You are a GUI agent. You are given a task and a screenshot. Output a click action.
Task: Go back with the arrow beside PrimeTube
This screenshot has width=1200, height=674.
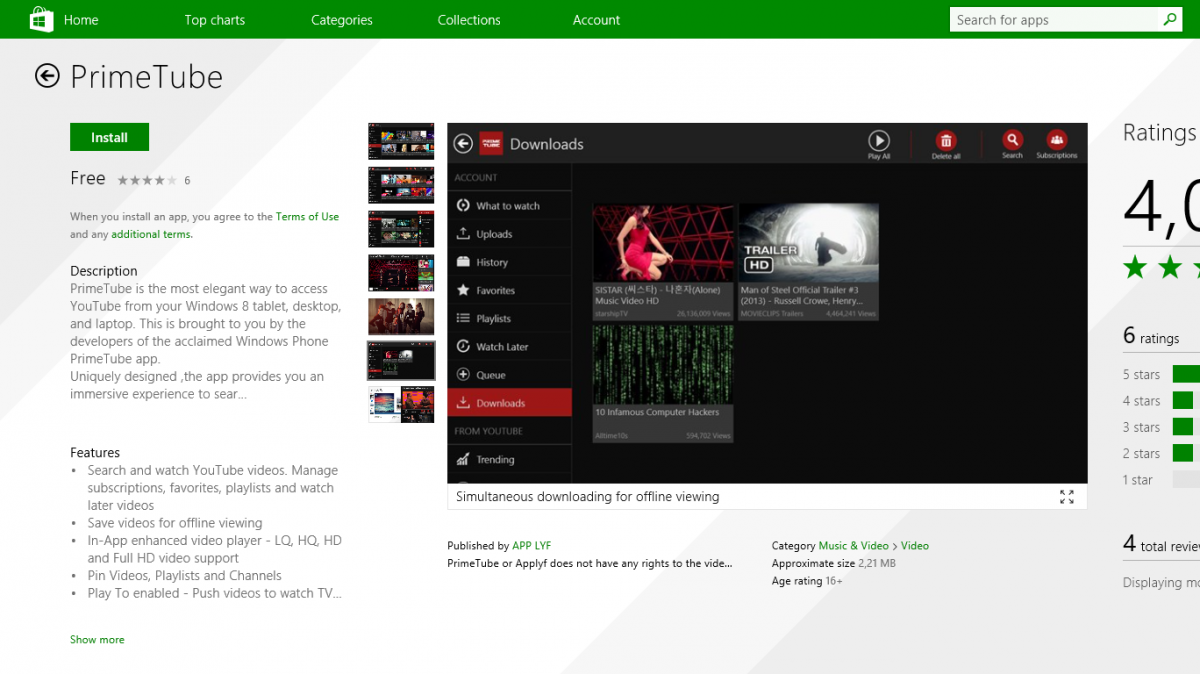47,76
